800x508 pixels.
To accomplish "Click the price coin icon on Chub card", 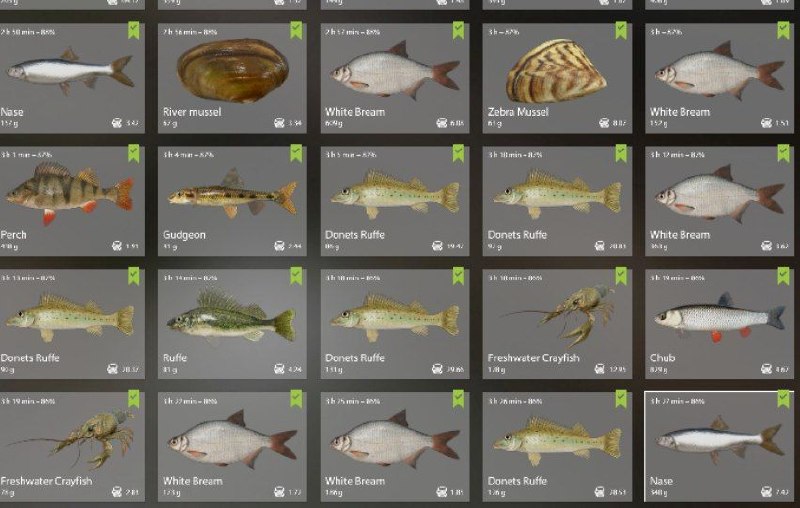I will tap(766, 369).
